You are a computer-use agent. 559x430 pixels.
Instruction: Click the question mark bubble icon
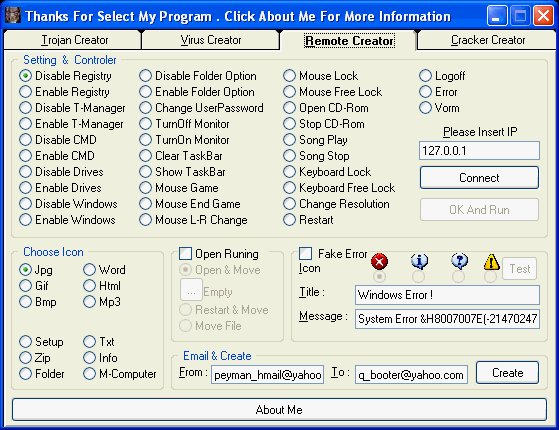point(459,261)
